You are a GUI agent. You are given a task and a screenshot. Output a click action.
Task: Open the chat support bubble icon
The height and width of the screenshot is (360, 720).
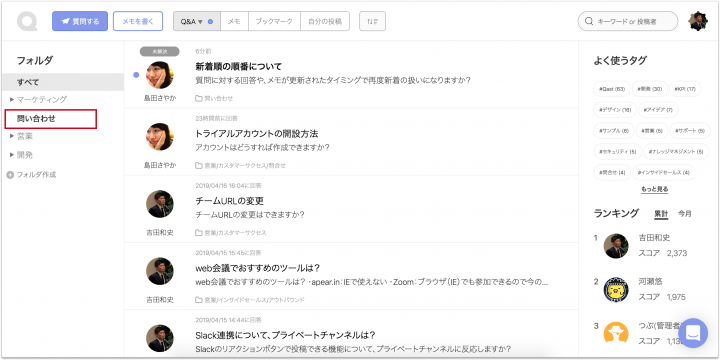693,333
